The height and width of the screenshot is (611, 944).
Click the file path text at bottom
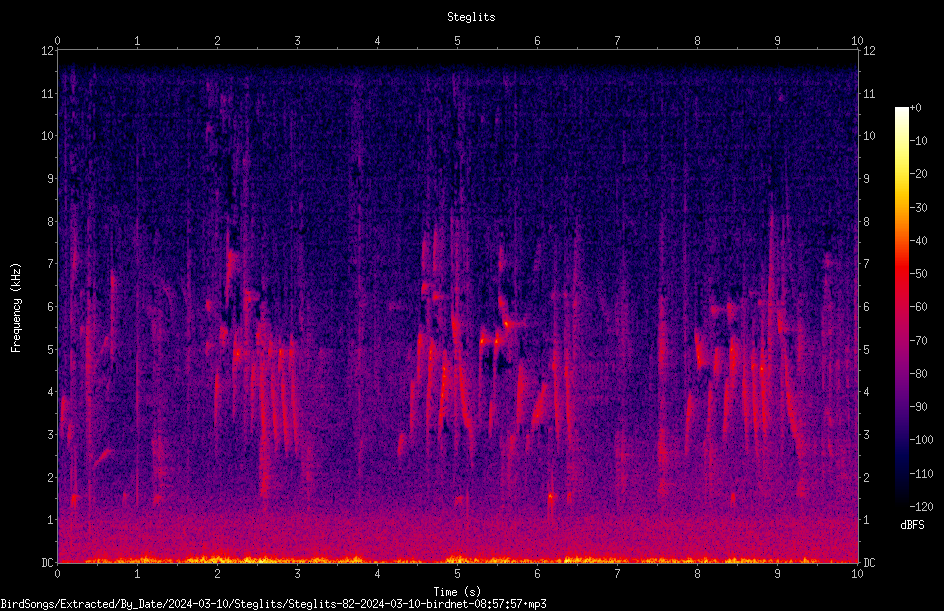273,604
